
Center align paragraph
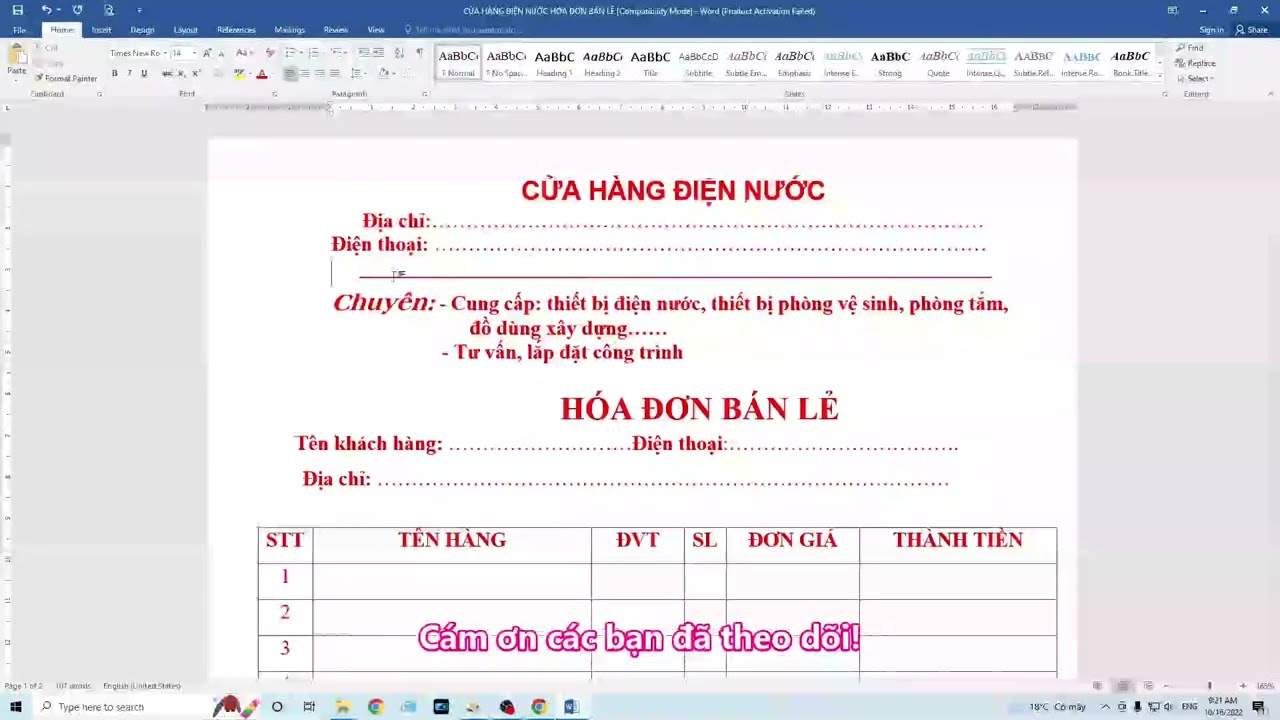click(x=305, y=73)
